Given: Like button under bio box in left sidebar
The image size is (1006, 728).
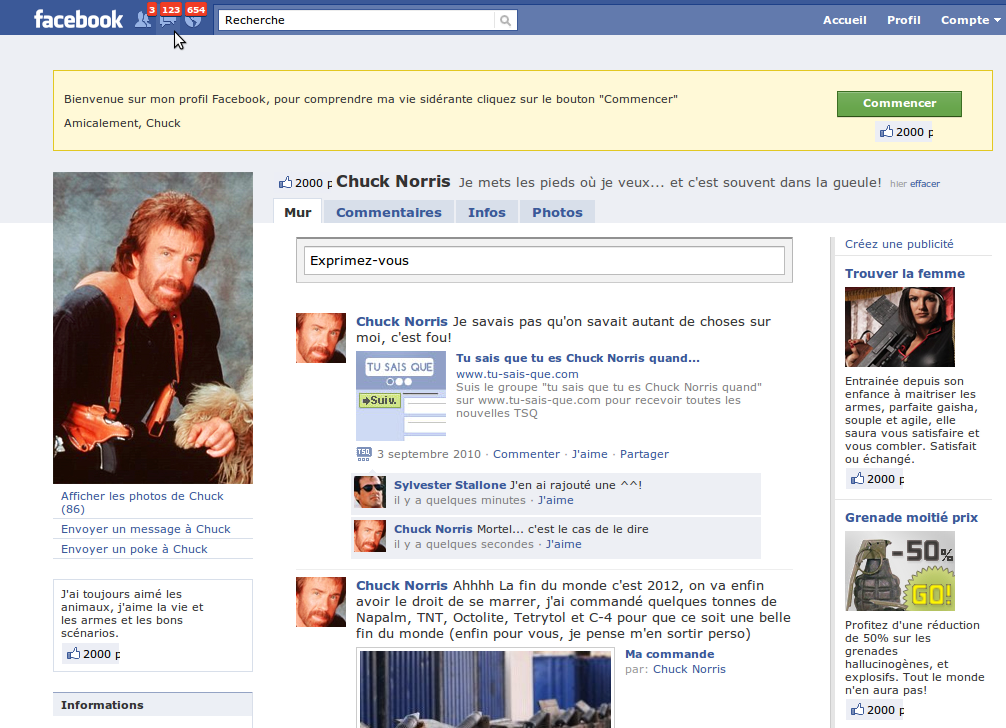Looking at the screenshot, I should [92, 654].
